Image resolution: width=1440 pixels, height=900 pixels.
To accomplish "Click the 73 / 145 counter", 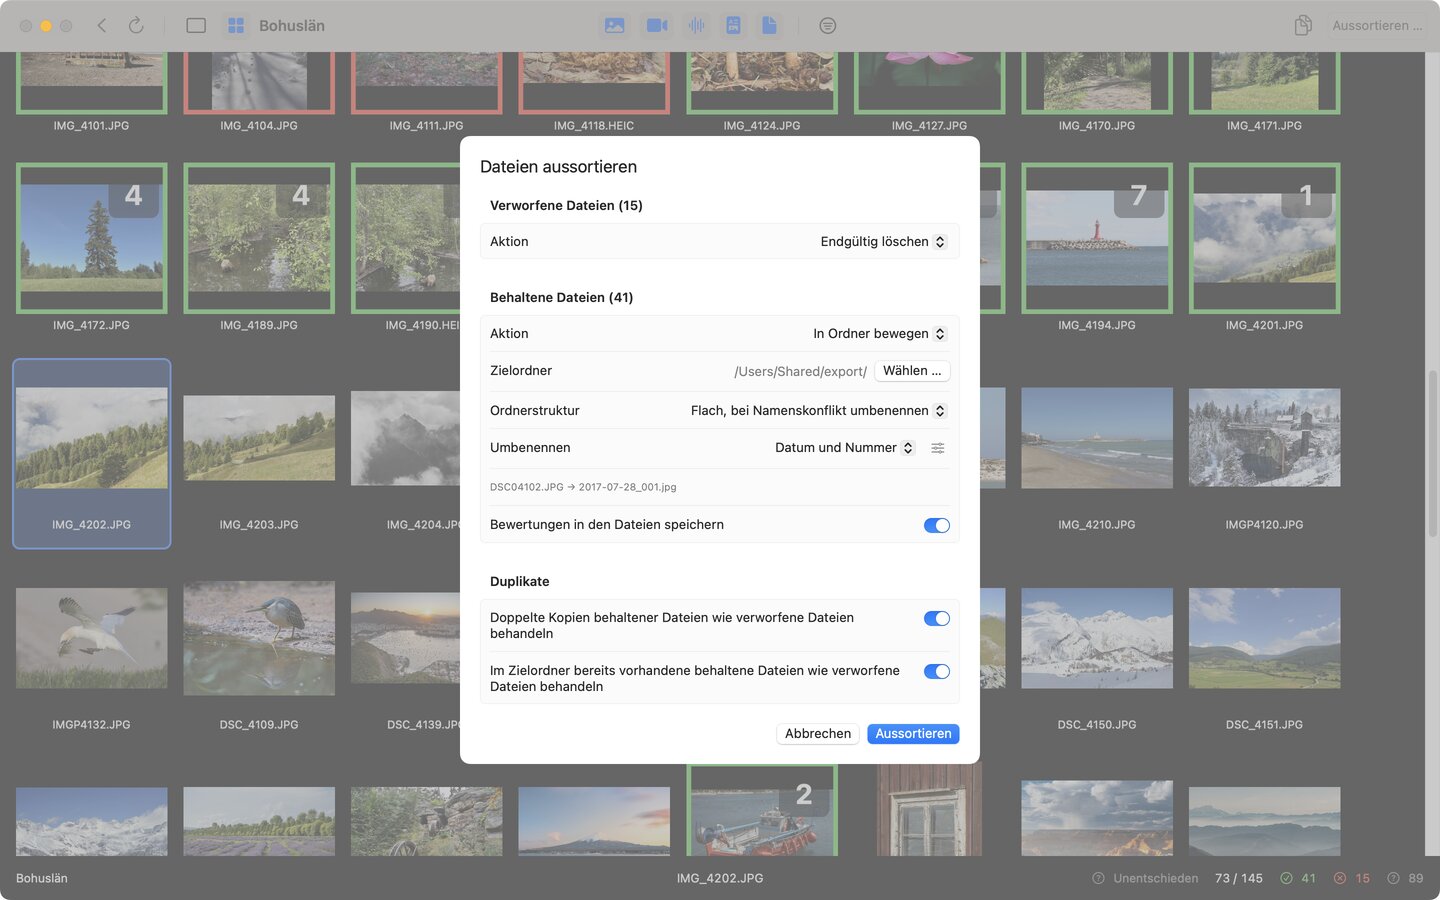I will pyautogui.click(x=1239, y=878).
